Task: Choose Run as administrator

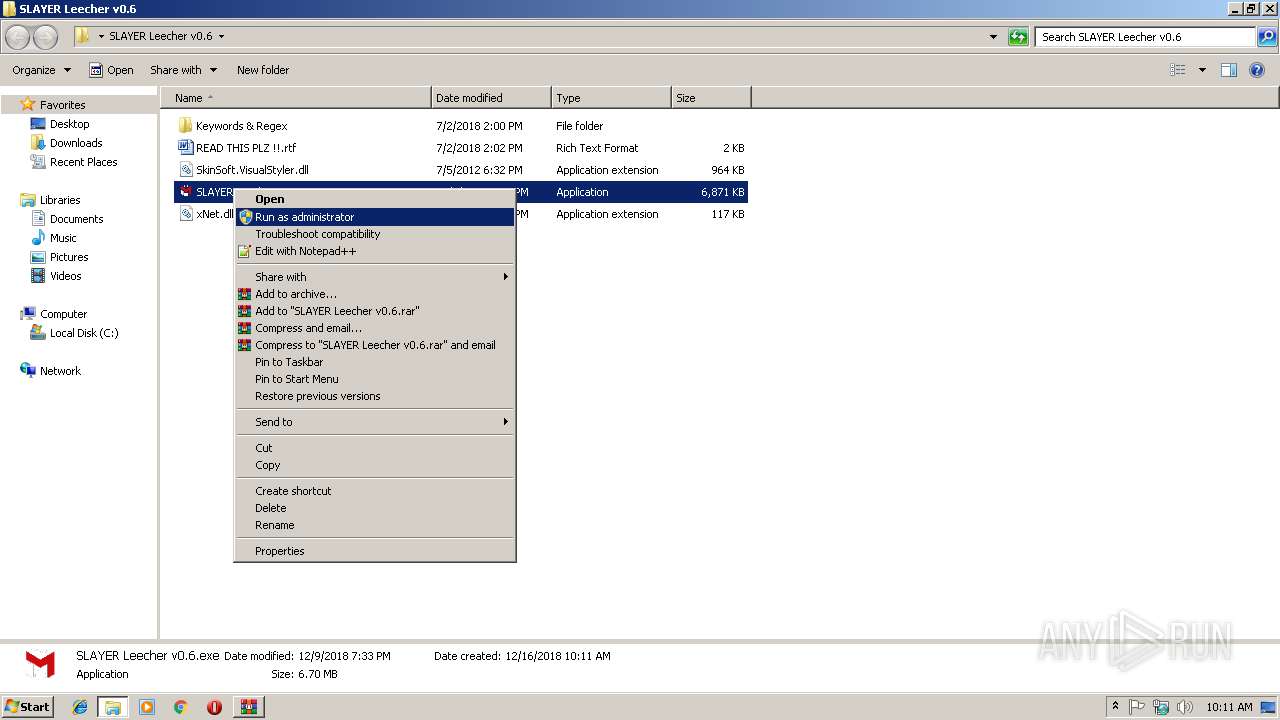Action: point(375,217)
